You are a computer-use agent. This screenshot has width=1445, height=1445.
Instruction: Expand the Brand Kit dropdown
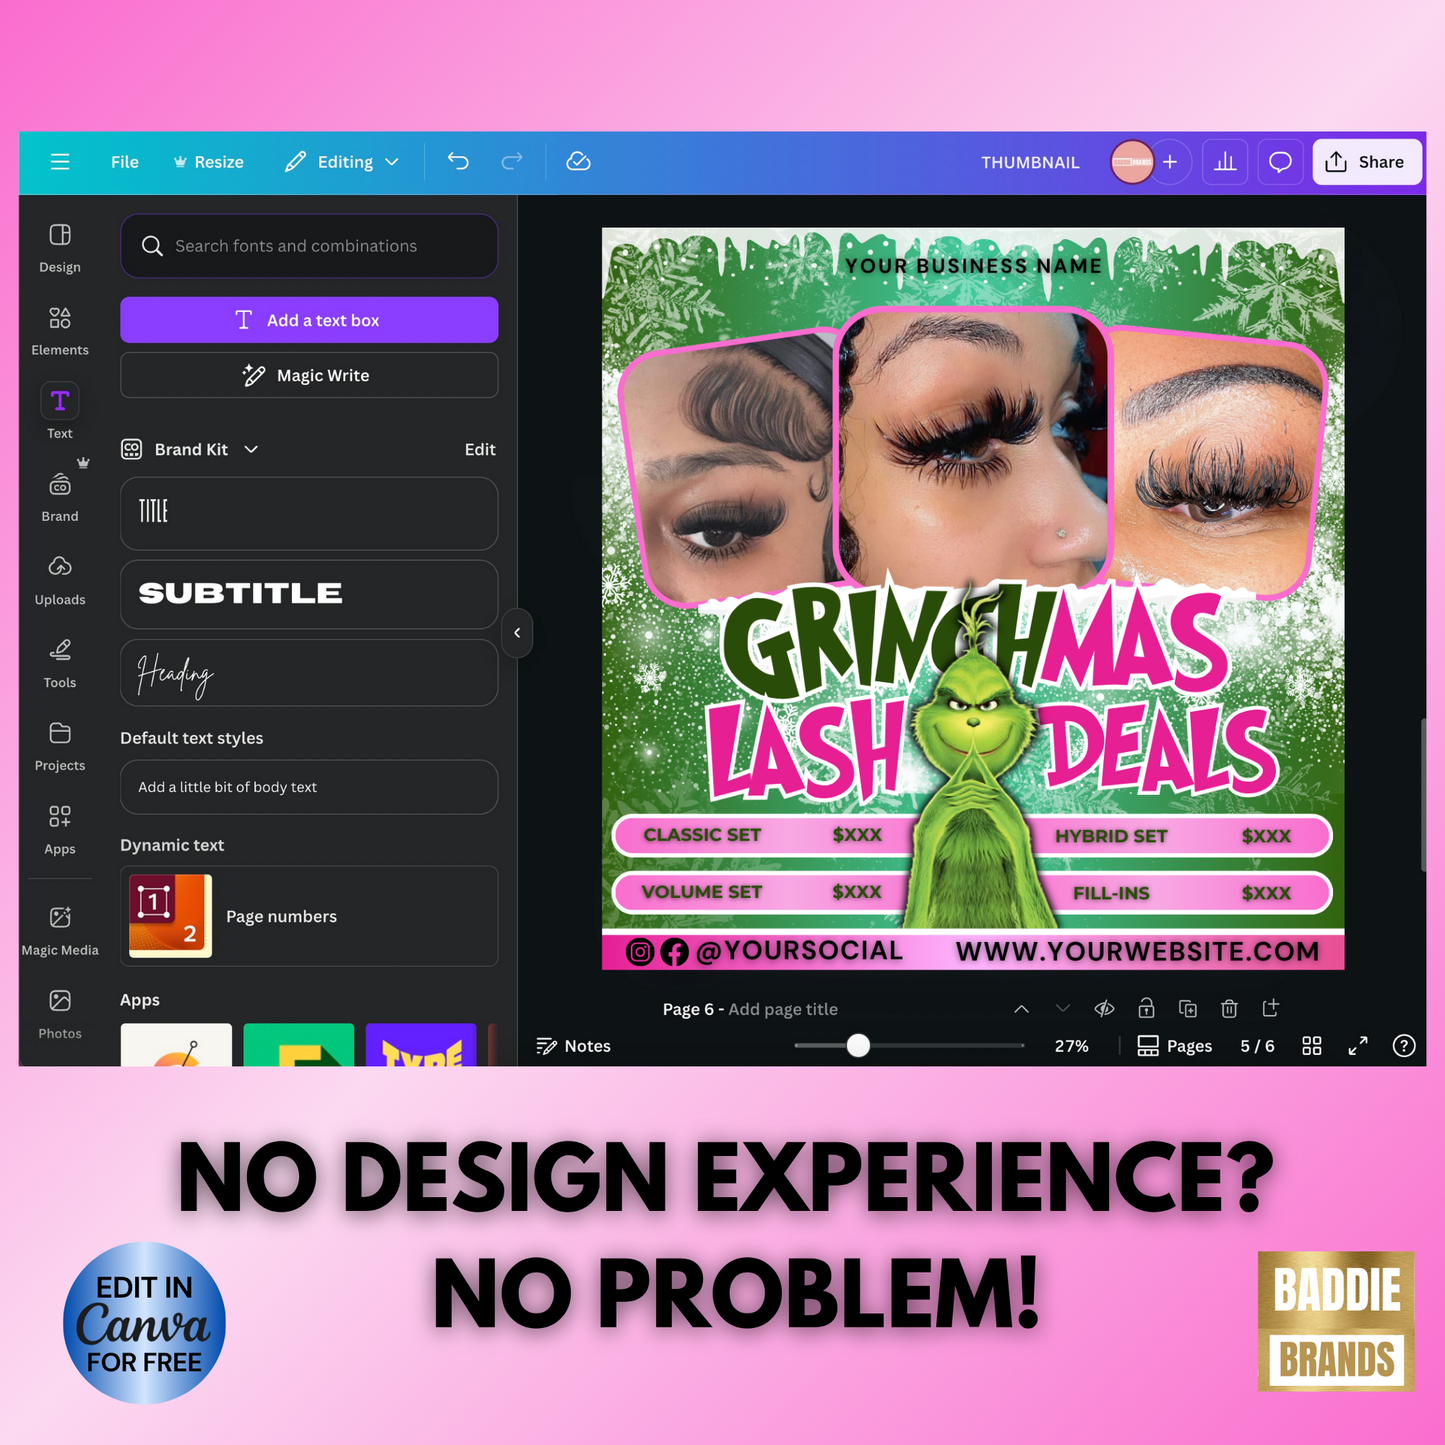tap(250, 449)
